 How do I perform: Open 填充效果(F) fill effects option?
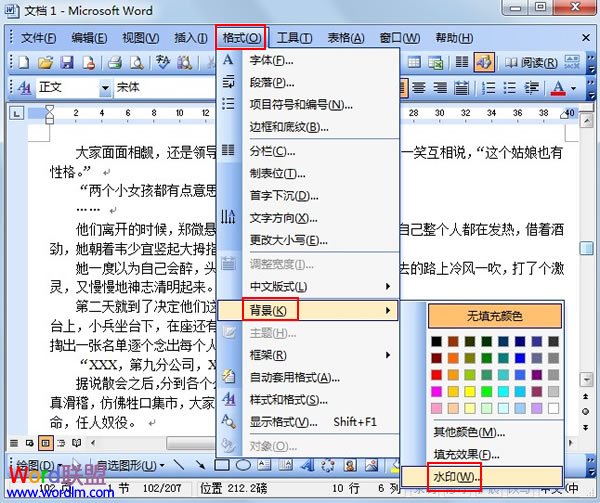(466, 453)
